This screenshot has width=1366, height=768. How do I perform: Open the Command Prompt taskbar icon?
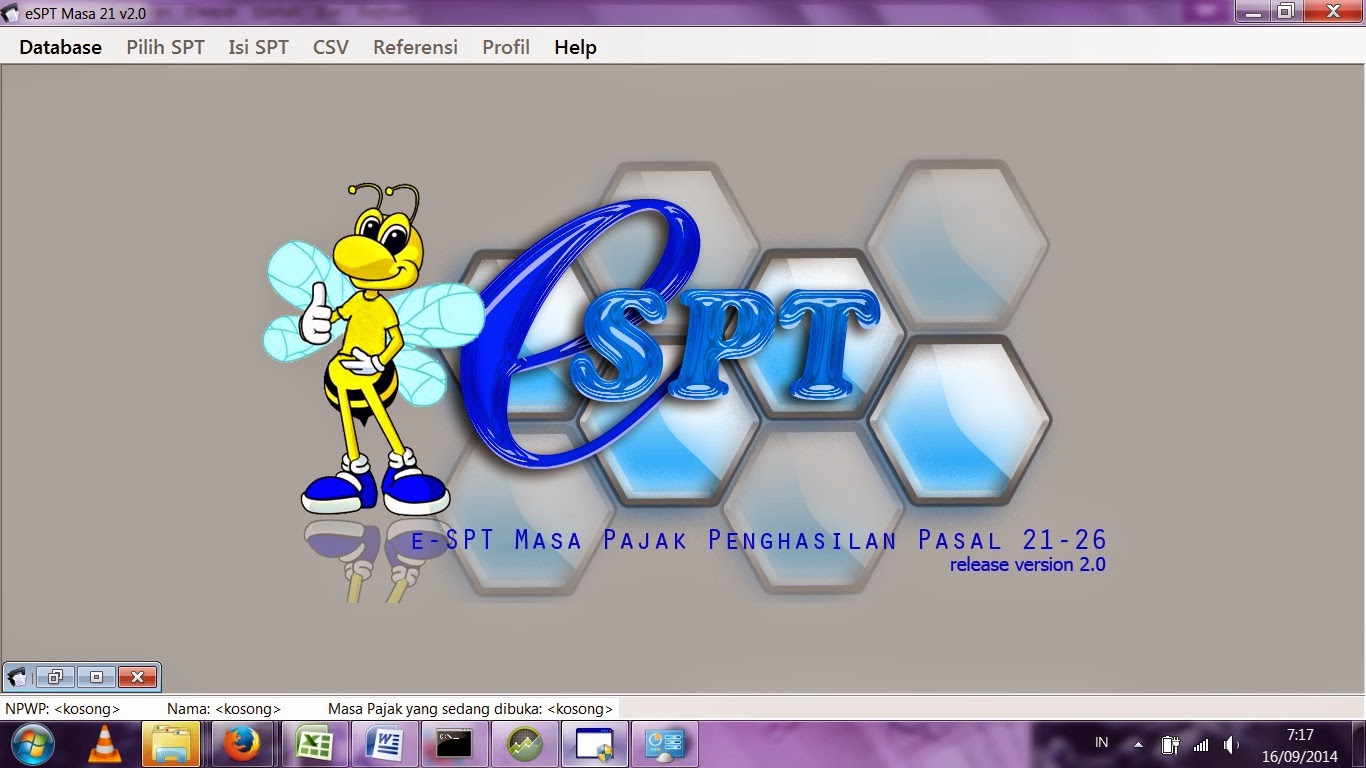pyautogui.click(x=455, y=744)
